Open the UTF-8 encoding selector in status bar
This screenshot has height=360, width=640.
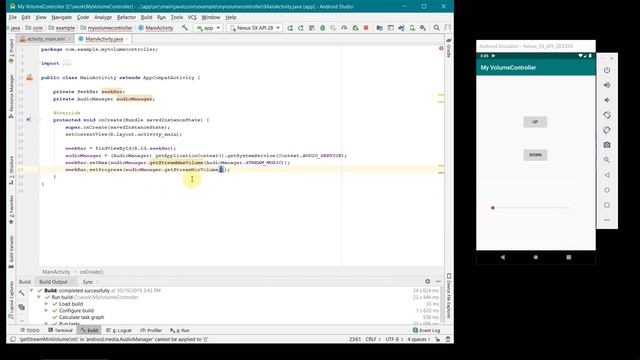point(393,339)
